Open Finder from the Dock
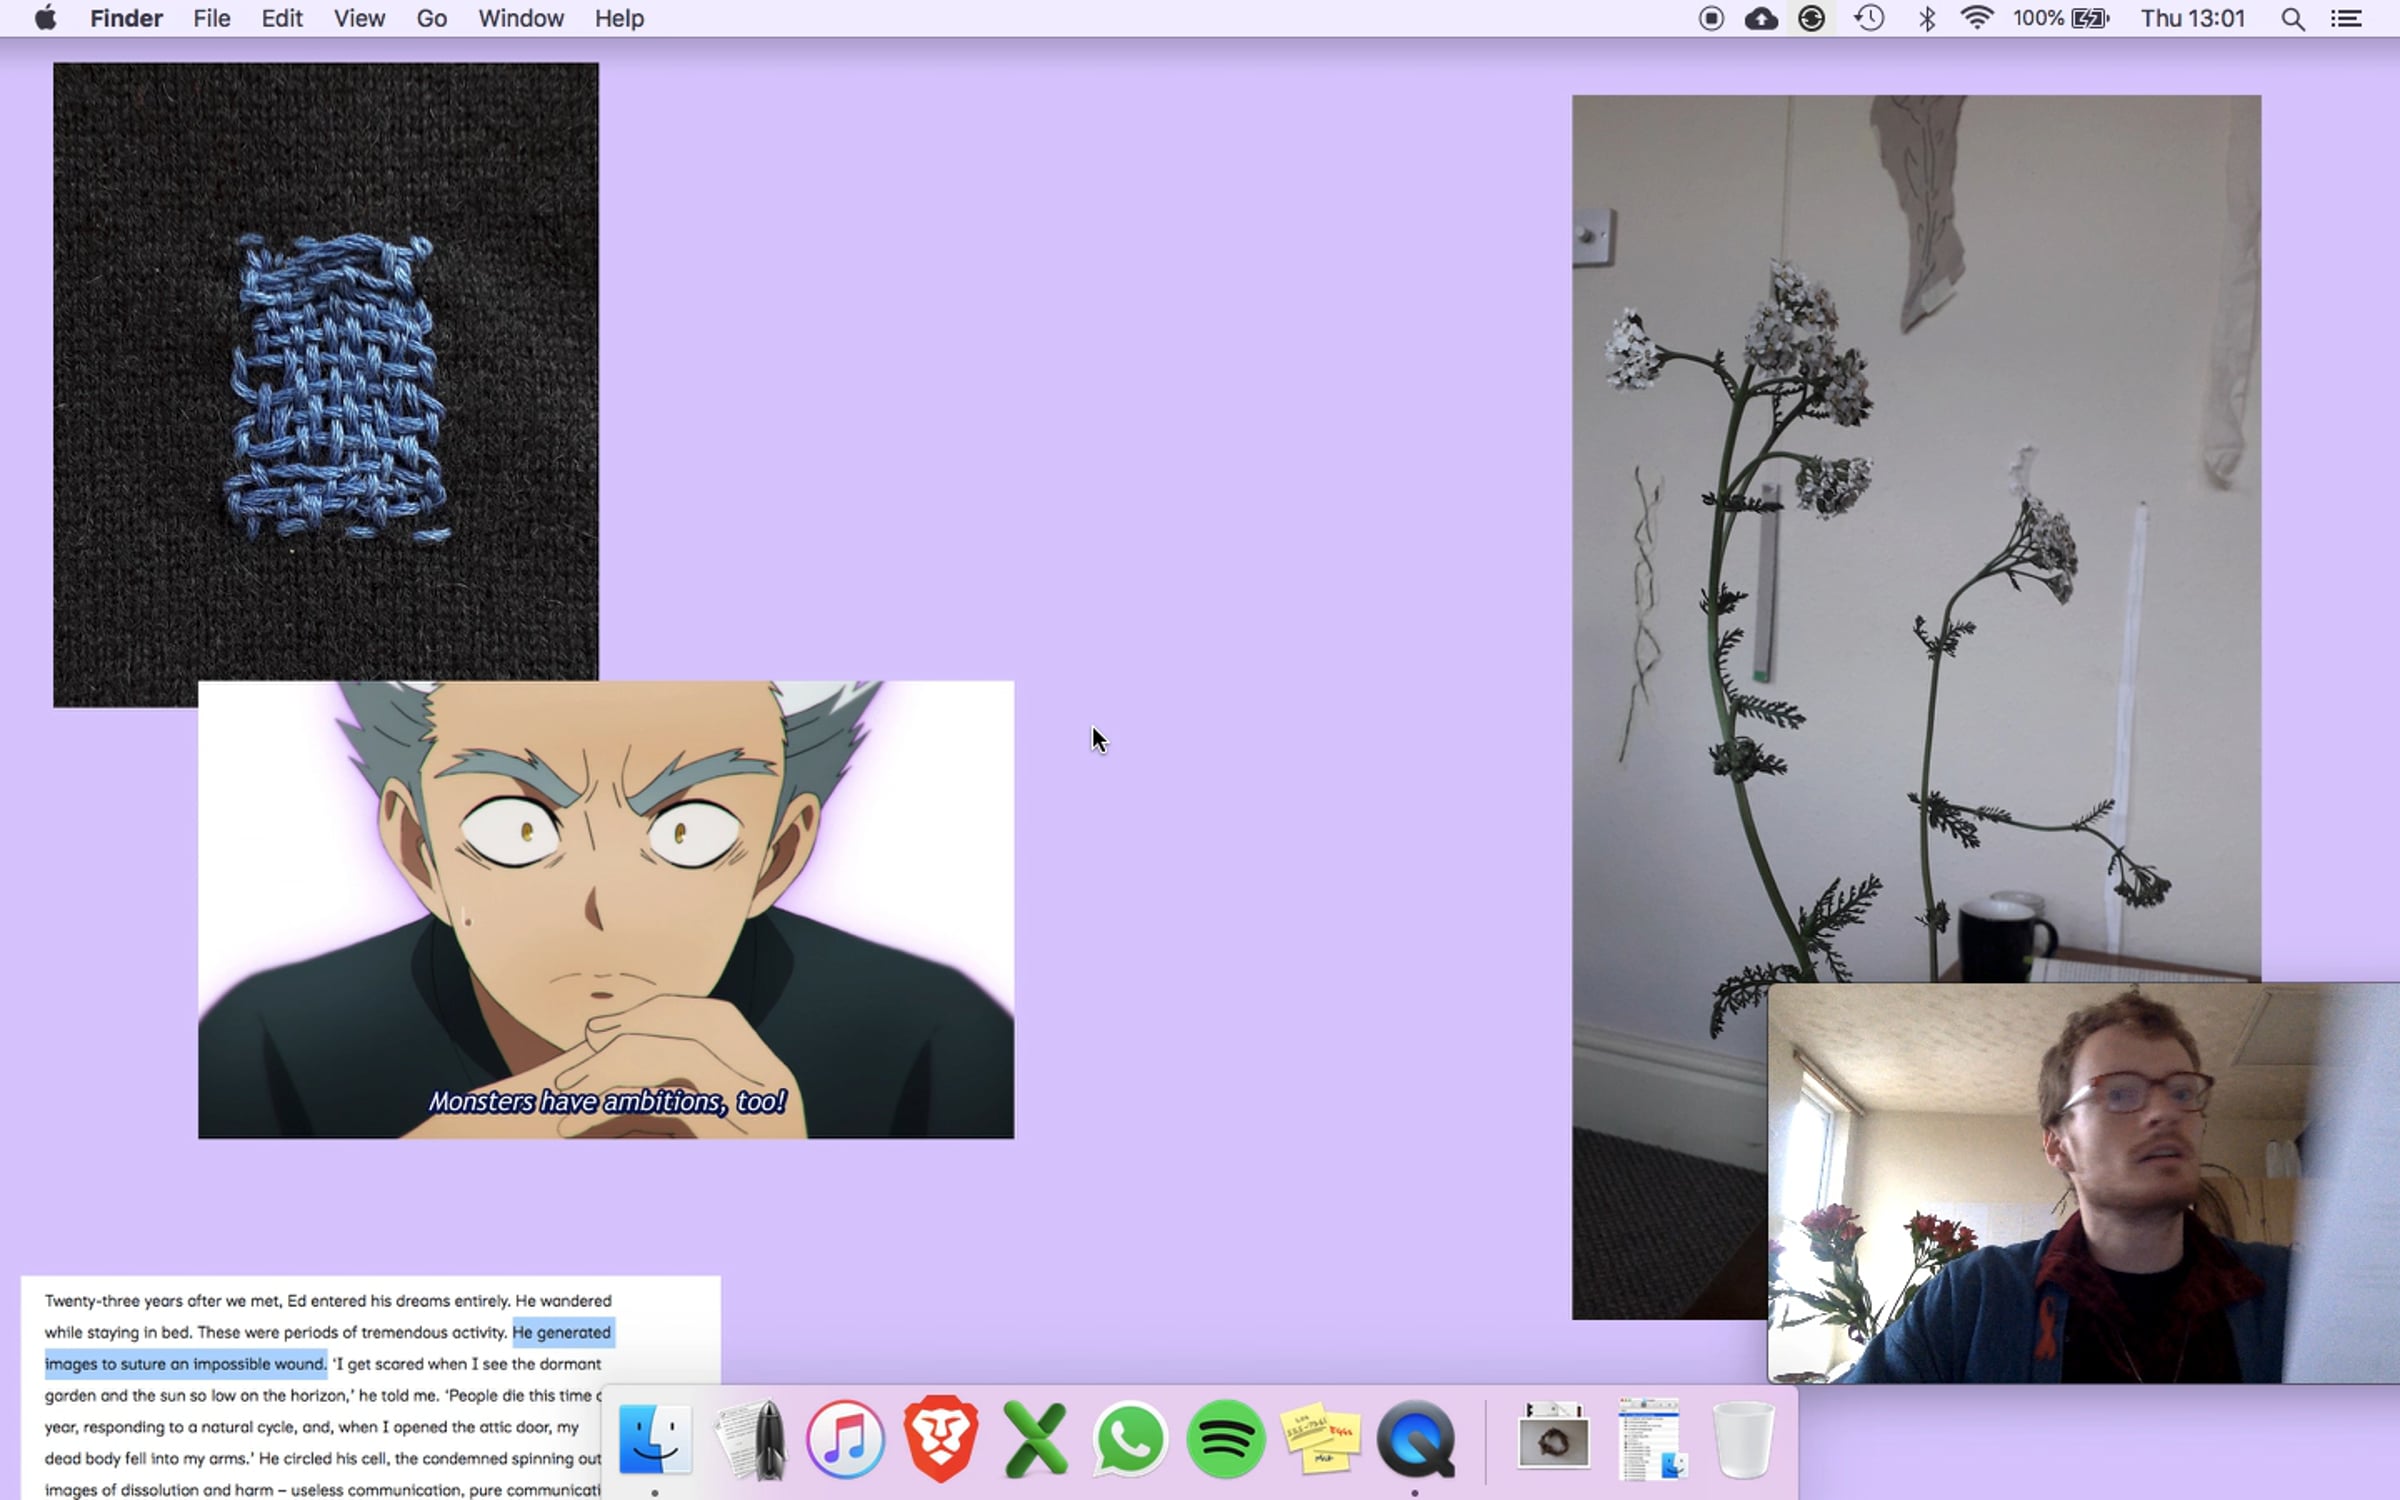This screenshot has width=2400, height=1500. 655,1439
